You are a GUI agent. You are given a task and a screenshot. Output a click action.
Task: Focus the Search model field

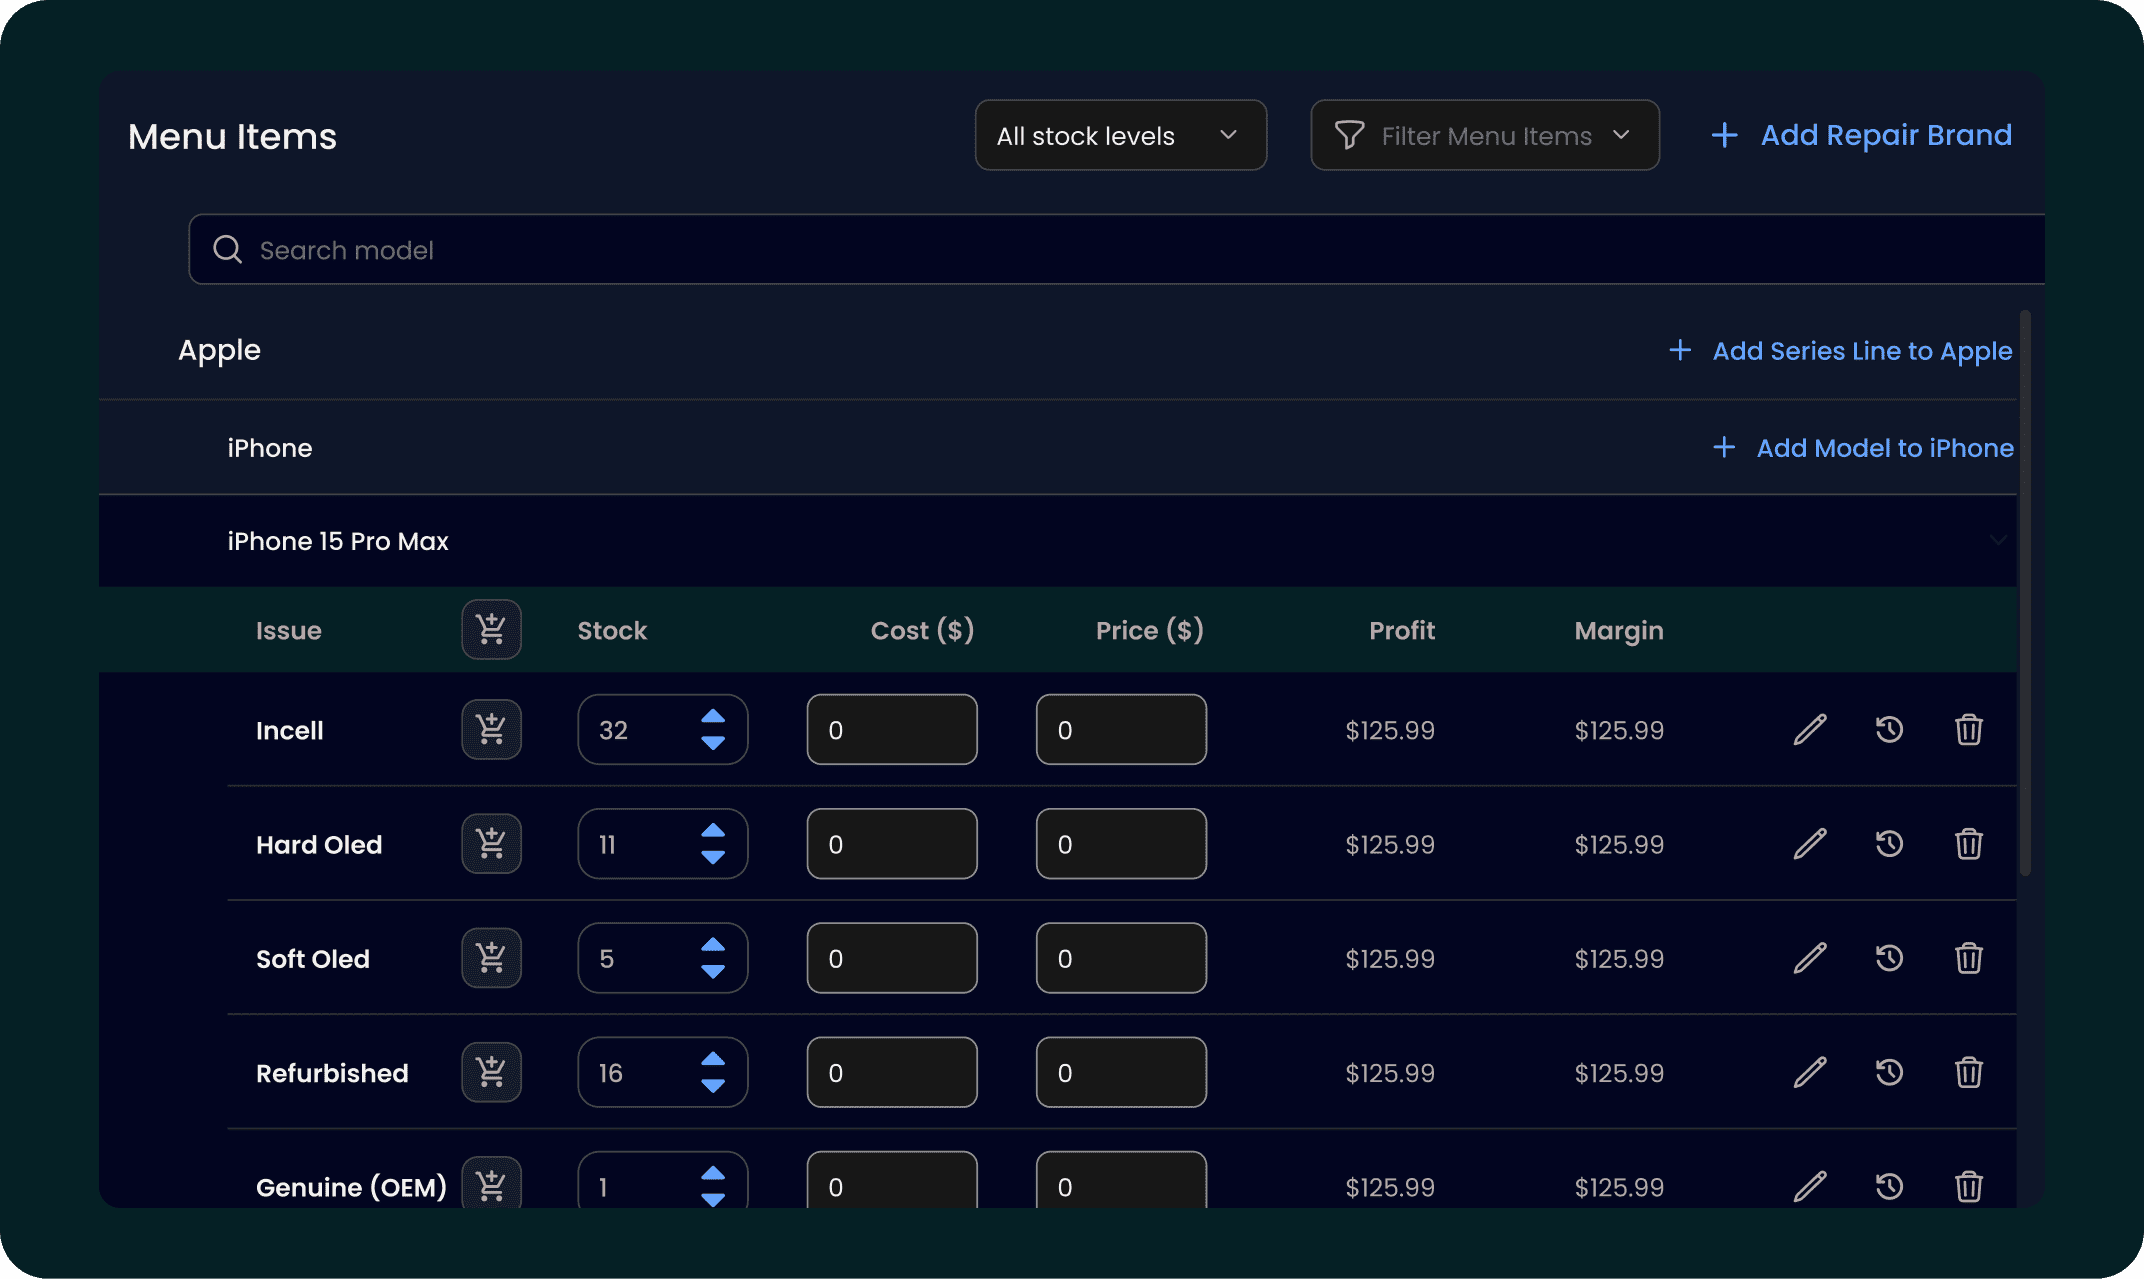(x=1100, y=250)
